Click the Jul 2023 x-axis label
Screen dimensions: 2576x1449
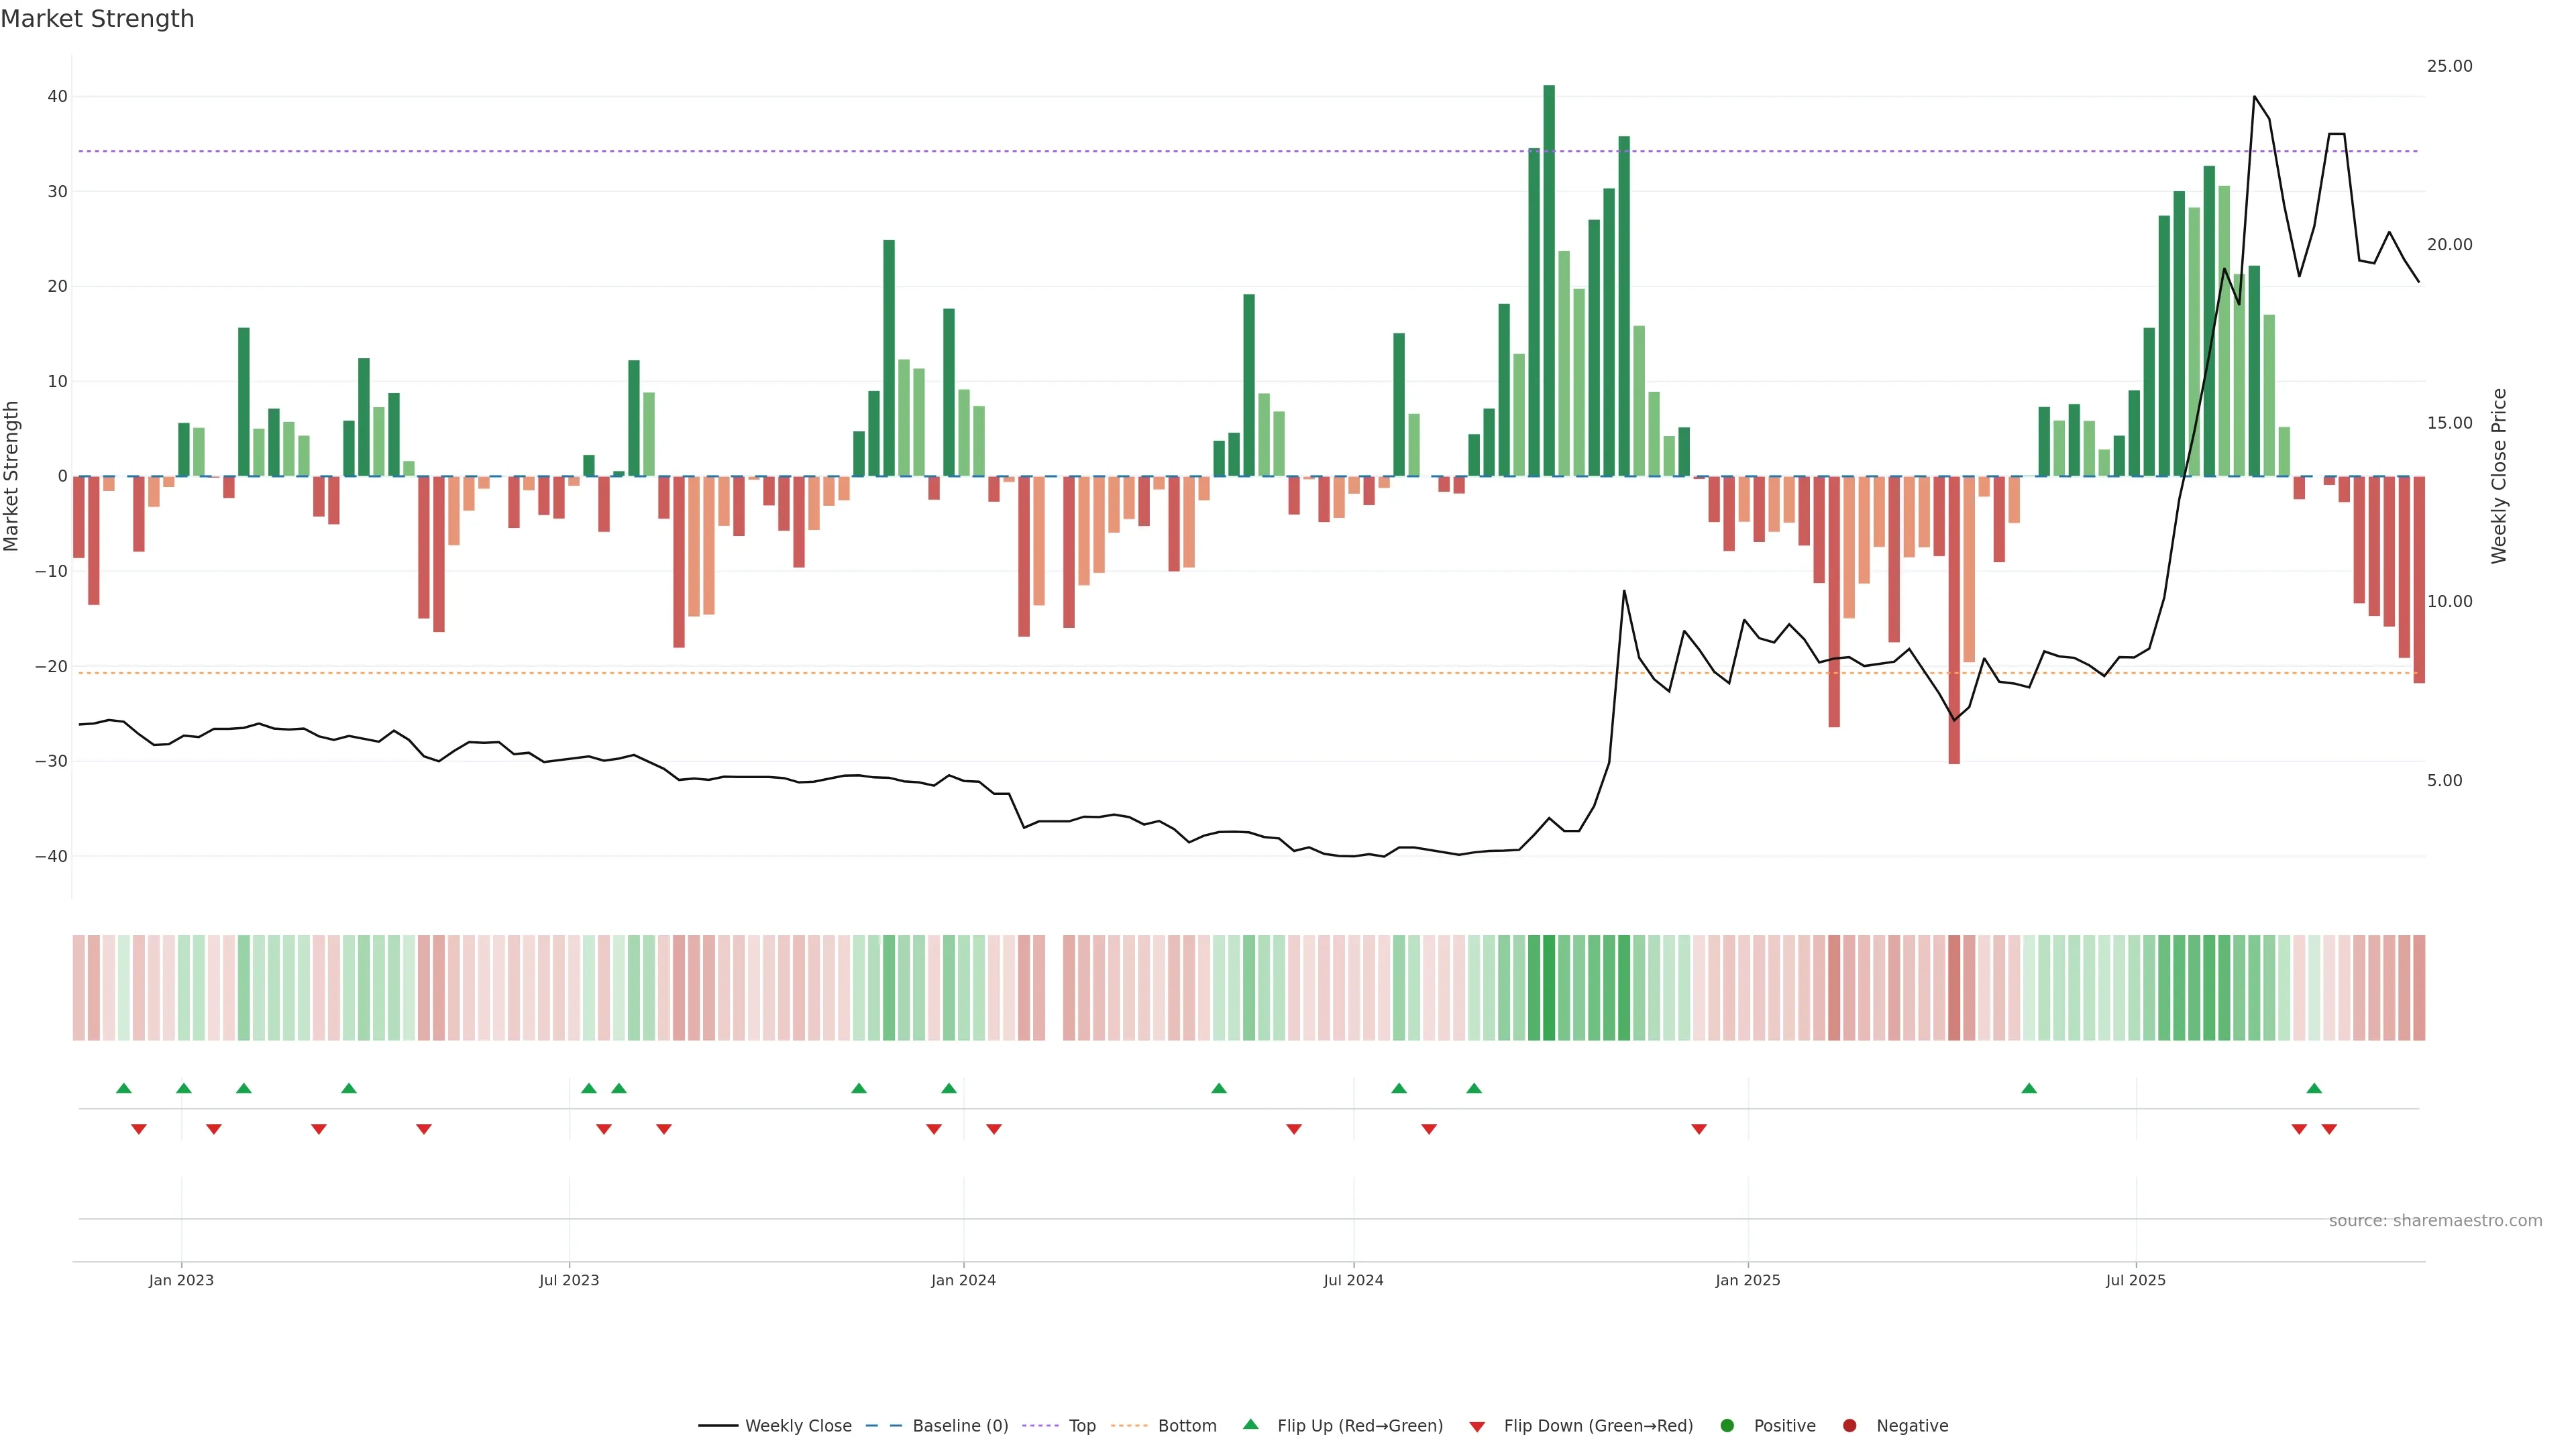coord(569,1280)
